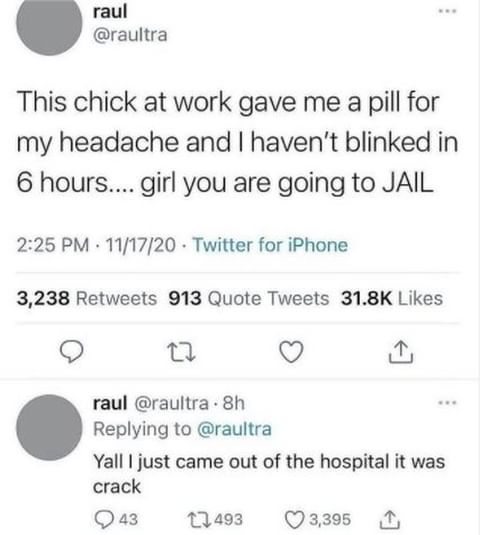Retweet the reply showing 493 retweets
The image size is (480, 535).
click(215, 519)
